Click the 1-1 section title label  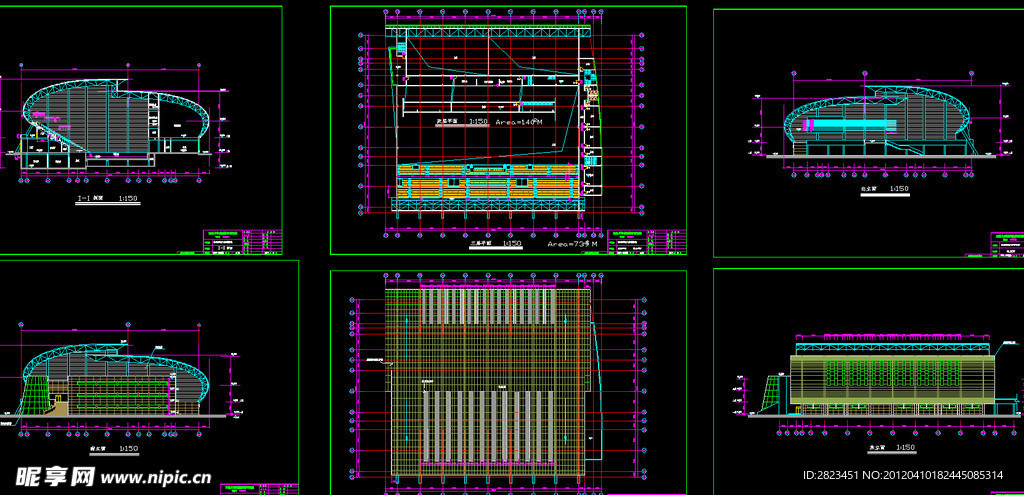click(x=107, y=200)
